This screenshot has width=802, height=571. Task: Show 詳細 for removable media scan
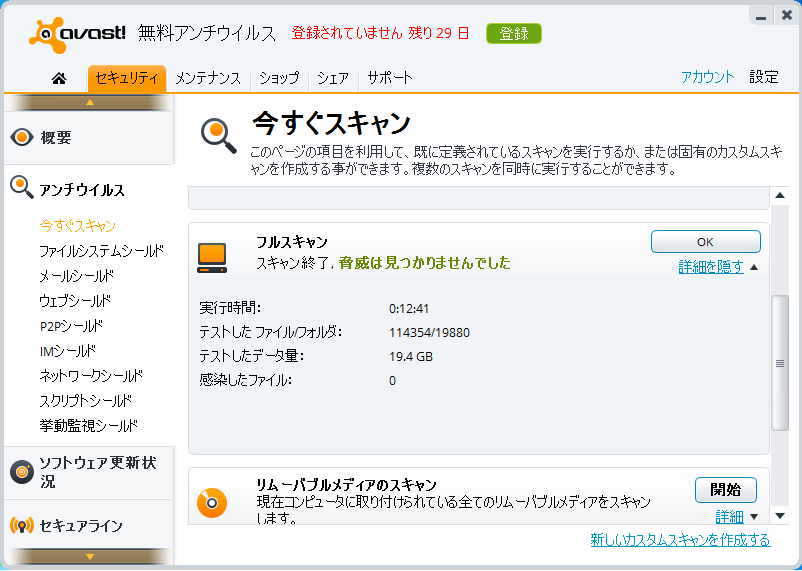[x=729, y=517]
